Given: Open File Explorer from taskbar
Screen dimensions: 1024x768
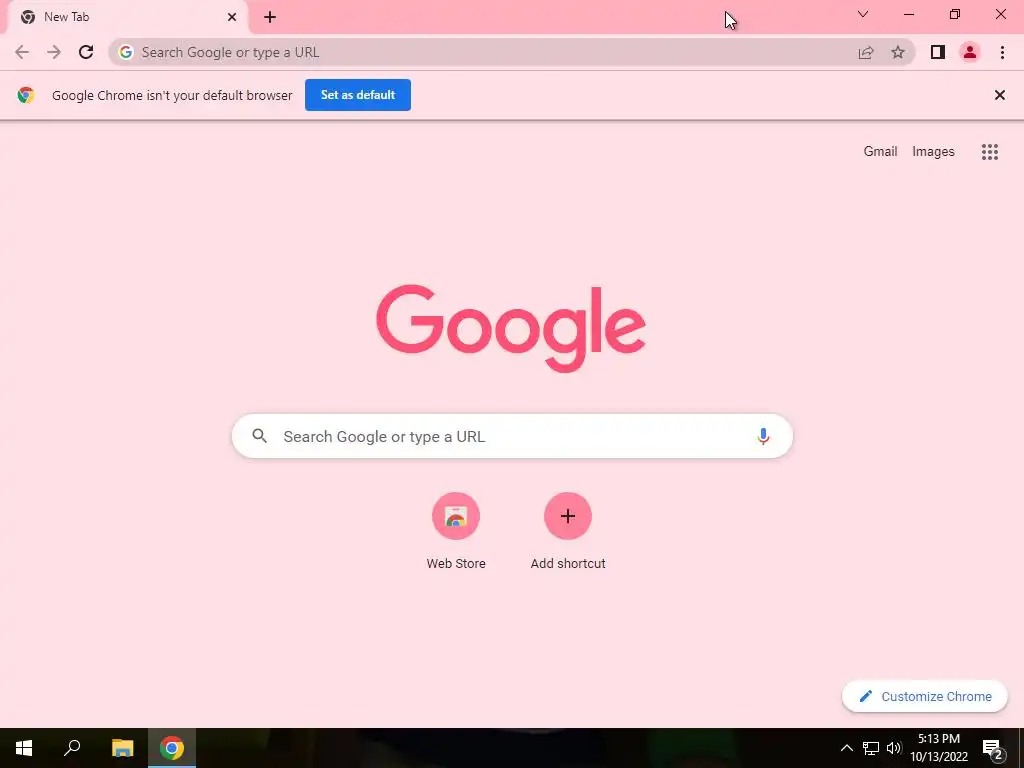Looking at the screenshot, I should pos(122,748).
